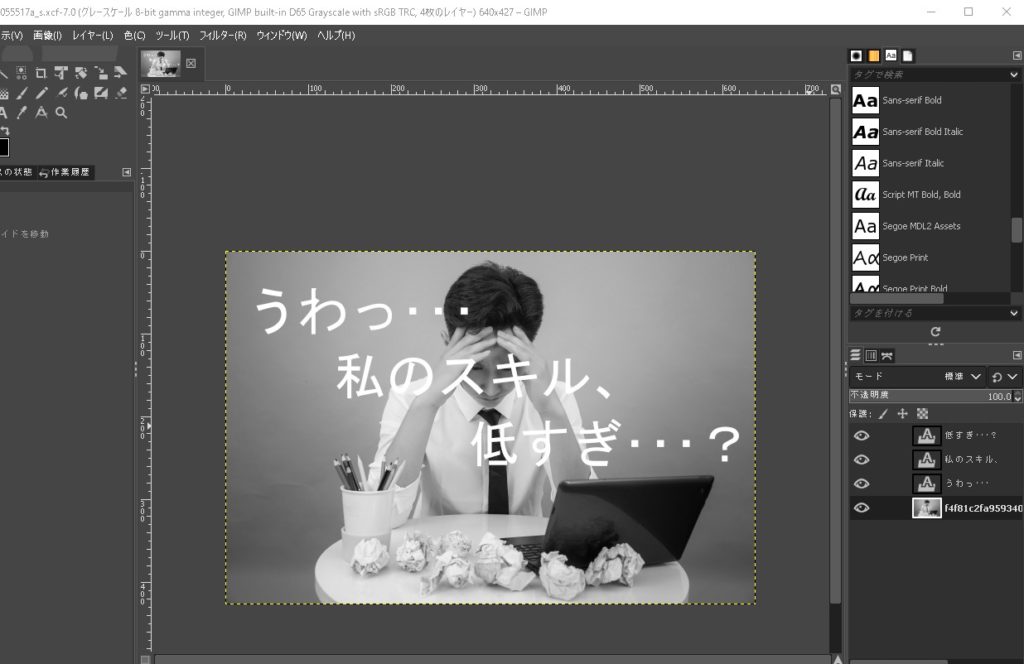The image size is (1024, 664).
Task: Select the Eraser tool
Action: pos(121,93)
